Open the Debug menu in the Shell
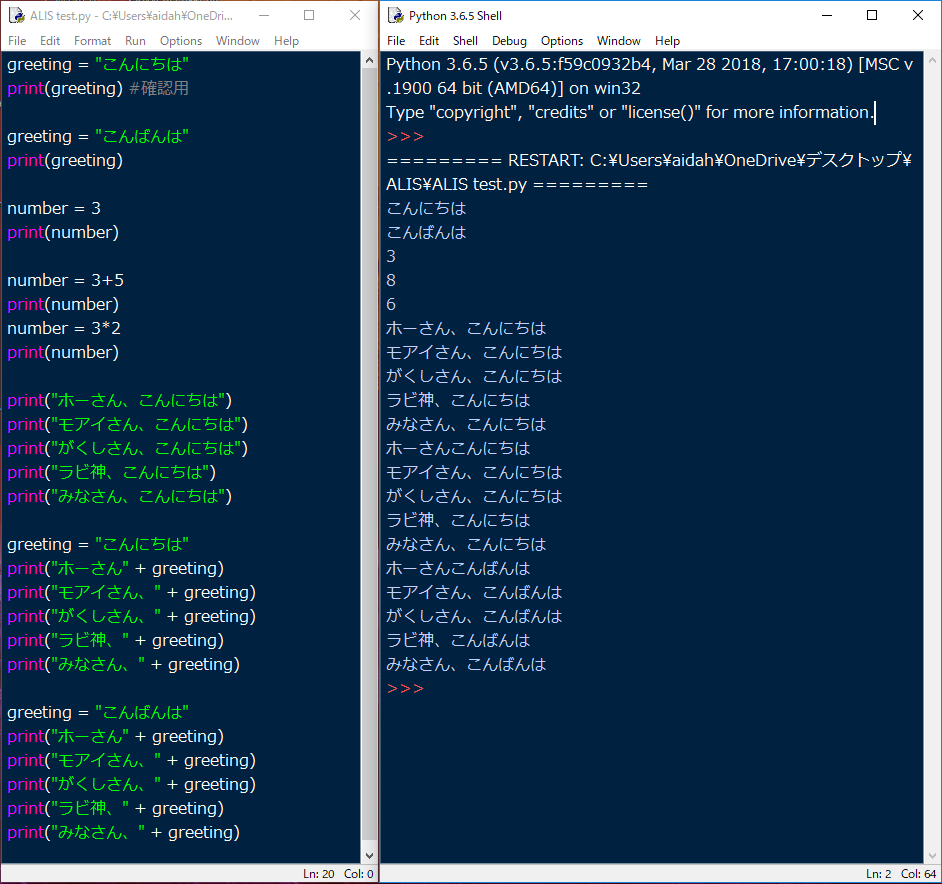Viewport: 942px width, 884px height. (x=509, y=41)
